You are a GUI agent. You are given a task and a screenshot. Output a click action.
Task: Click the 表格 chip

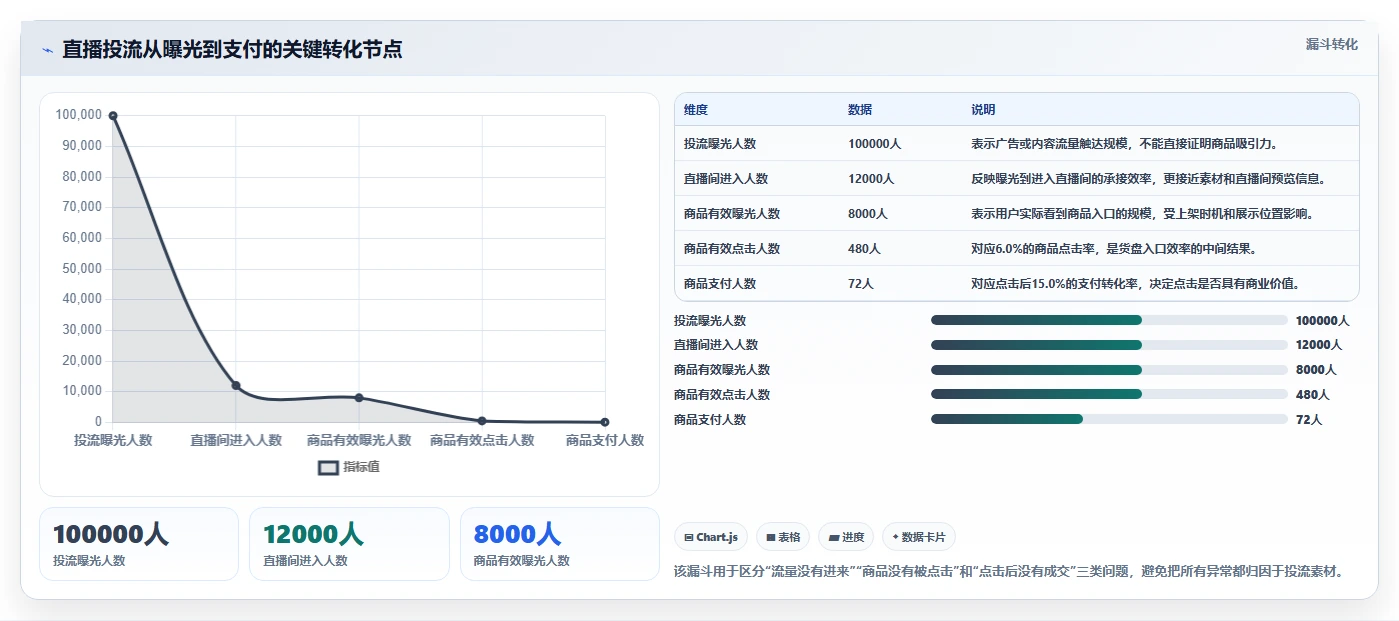[782, 537]
